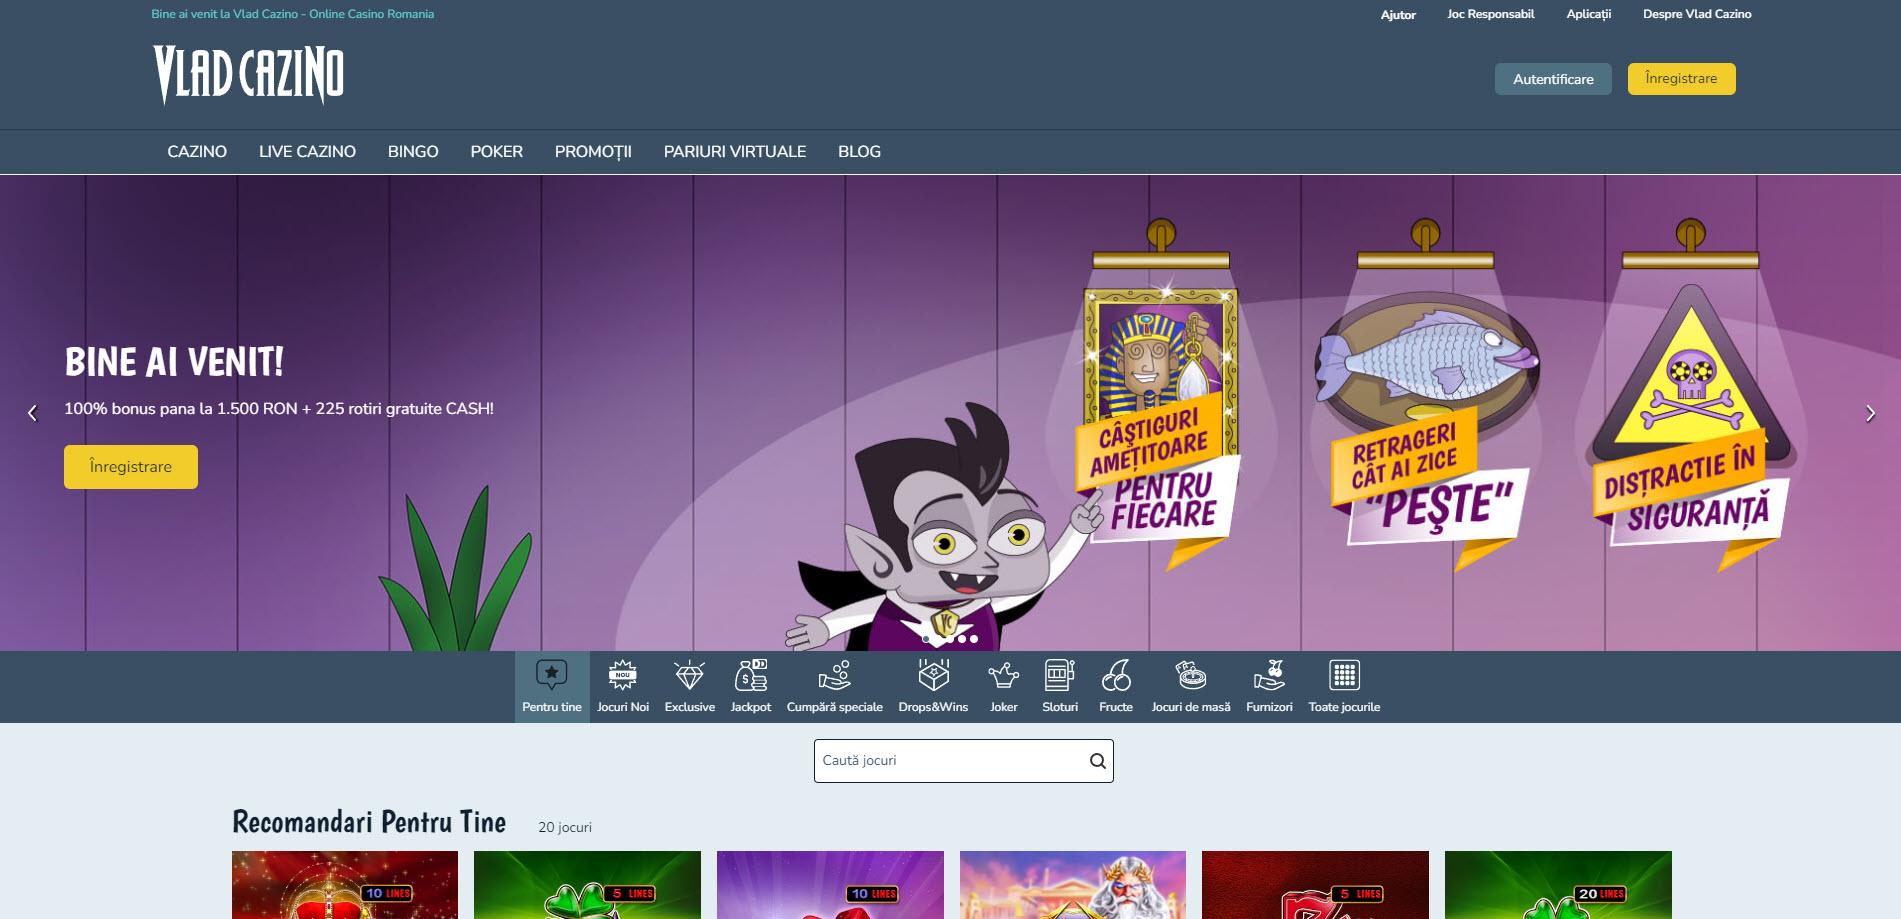The image size is (1901, 919).
Task: Select the Jocuri Noi badge icon
Action: click(623, 675)
